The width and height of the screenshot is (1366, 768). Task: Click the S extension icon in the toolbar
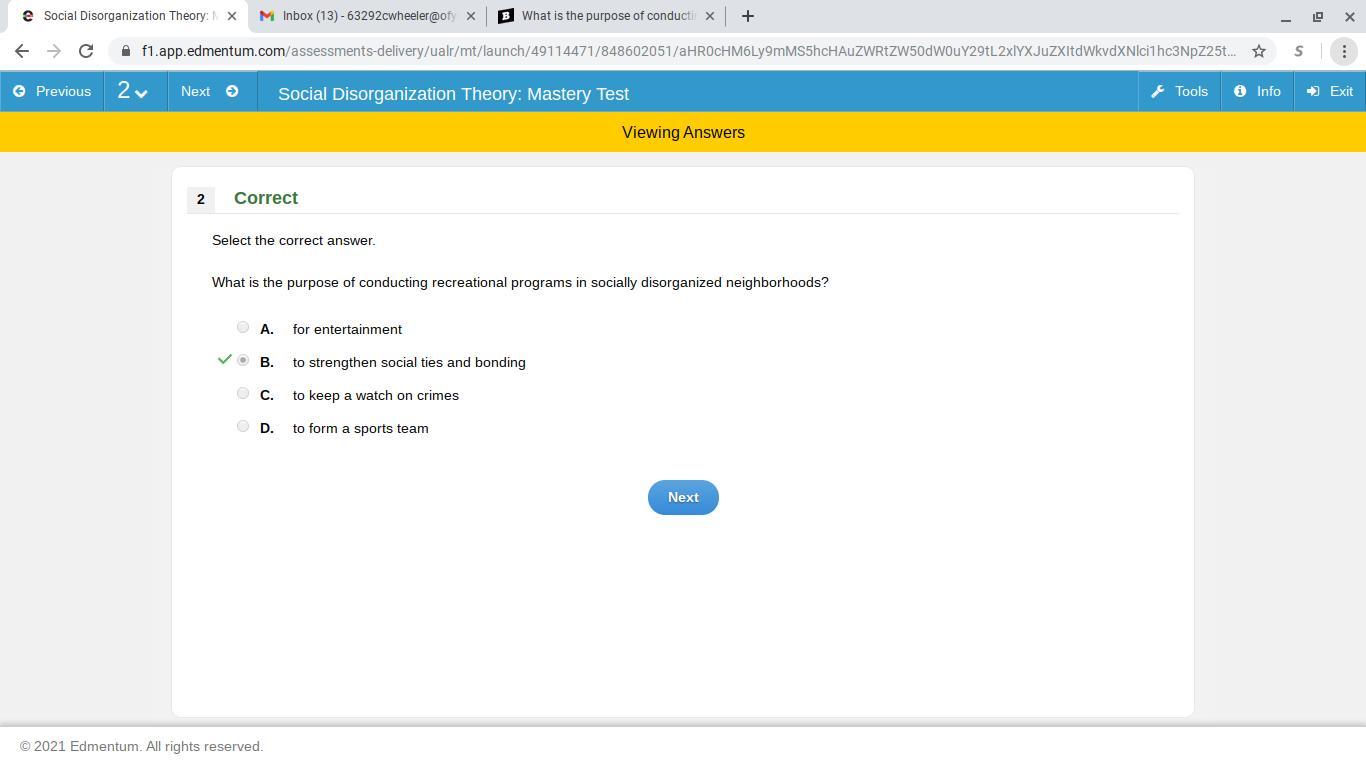(x=1299, y=51)
